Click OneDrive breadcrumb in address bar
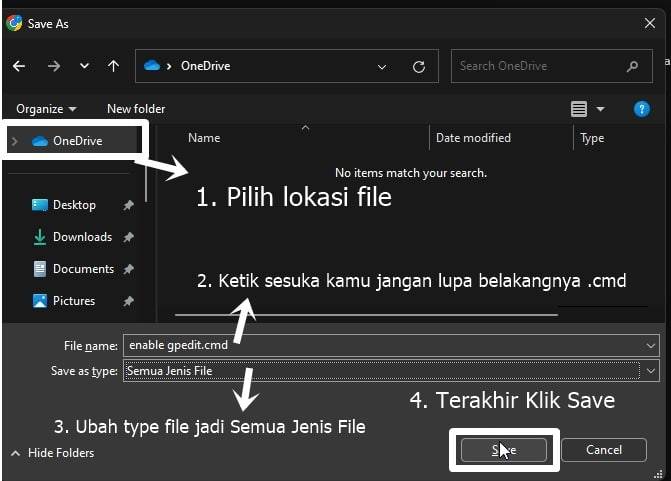671x481 pixels. click(x=205, y=66)
